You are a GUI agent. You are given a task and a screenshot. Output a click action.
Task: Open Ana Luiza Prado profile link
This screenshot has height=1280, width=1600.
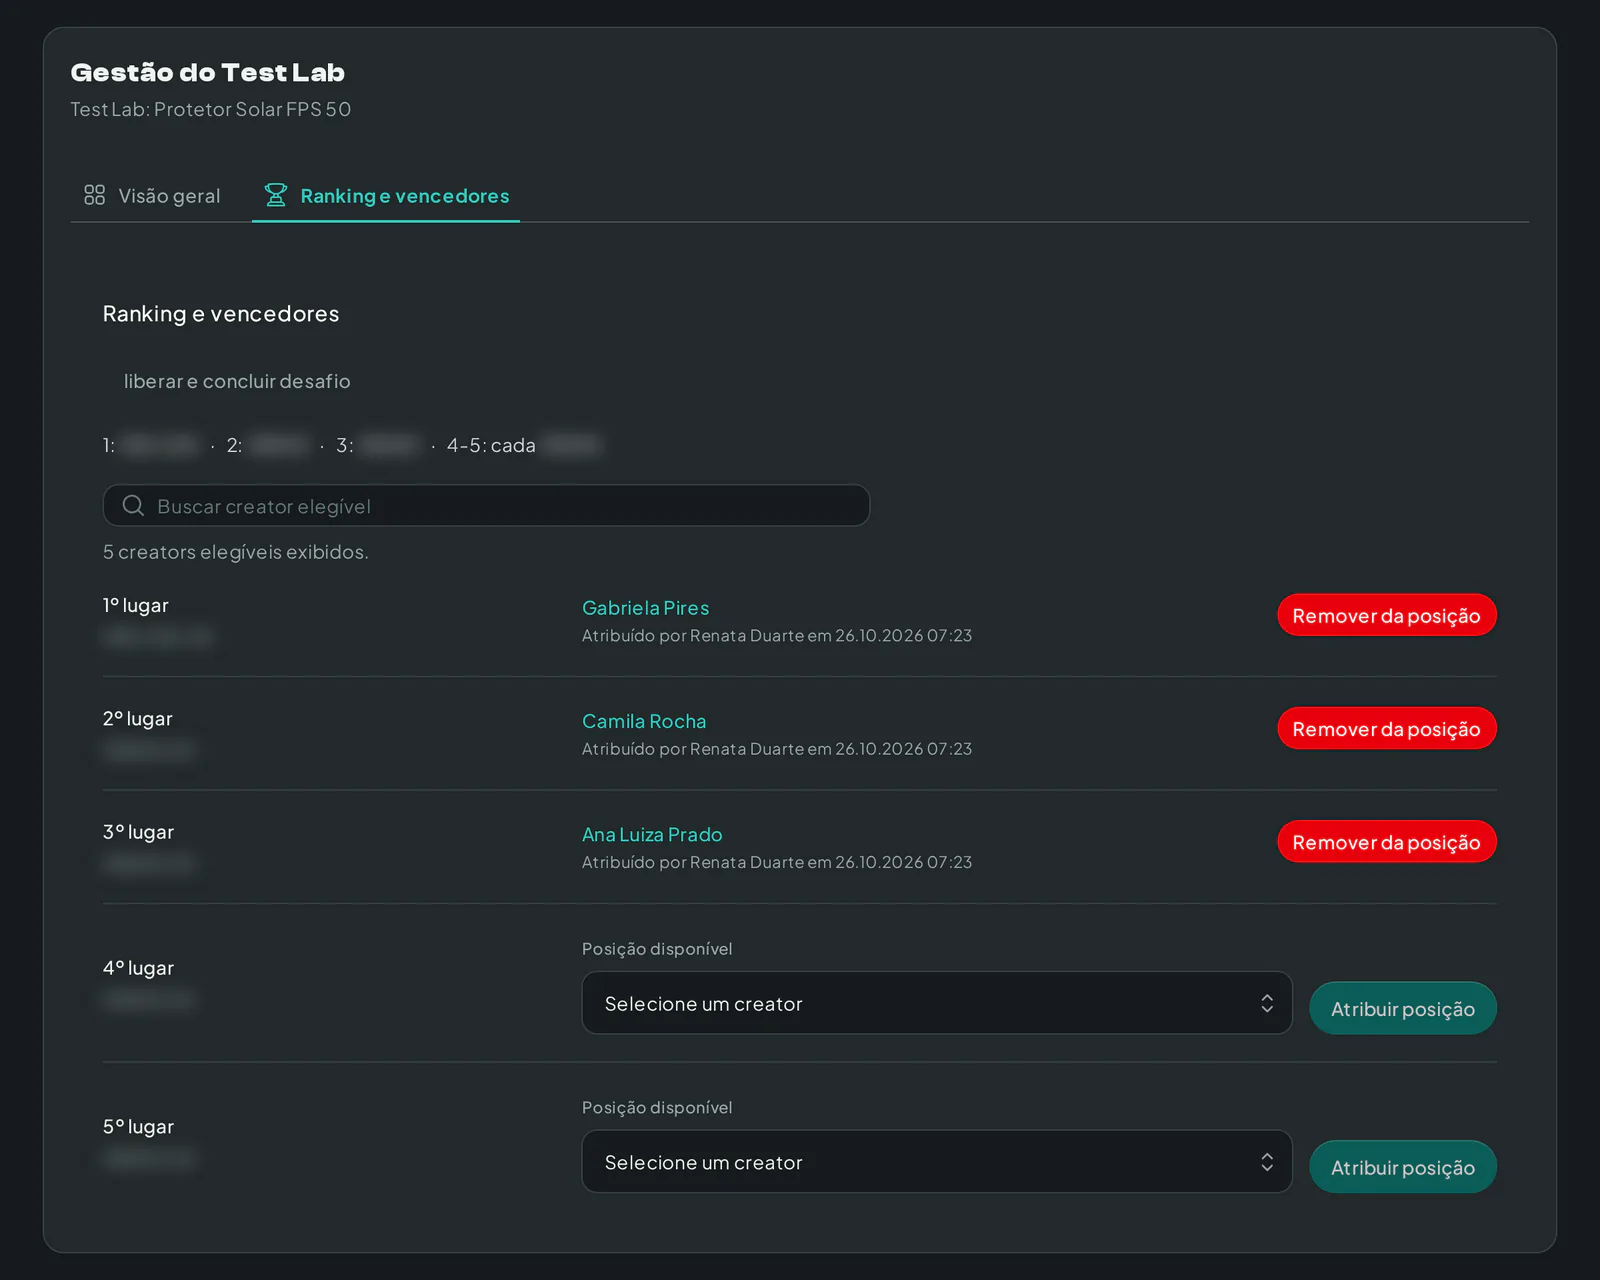pos(652,834)
